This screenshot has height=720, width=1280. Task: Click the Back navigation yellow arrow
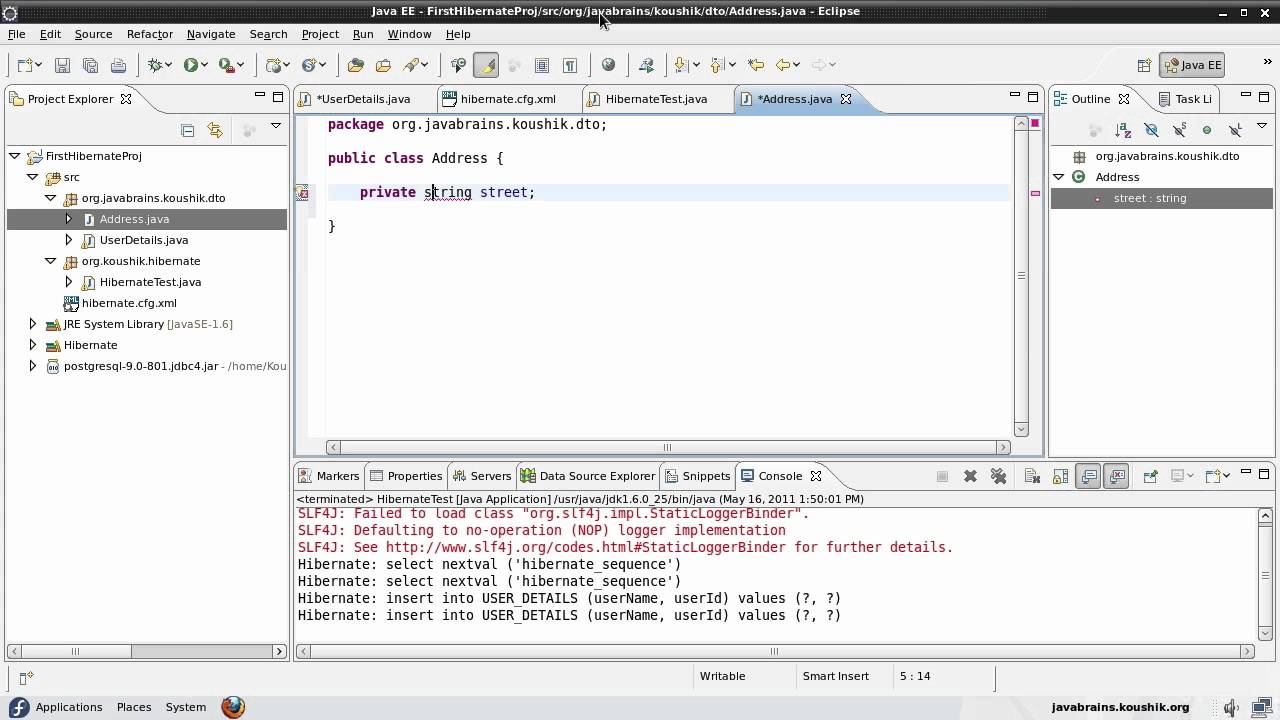coord(783,65)
